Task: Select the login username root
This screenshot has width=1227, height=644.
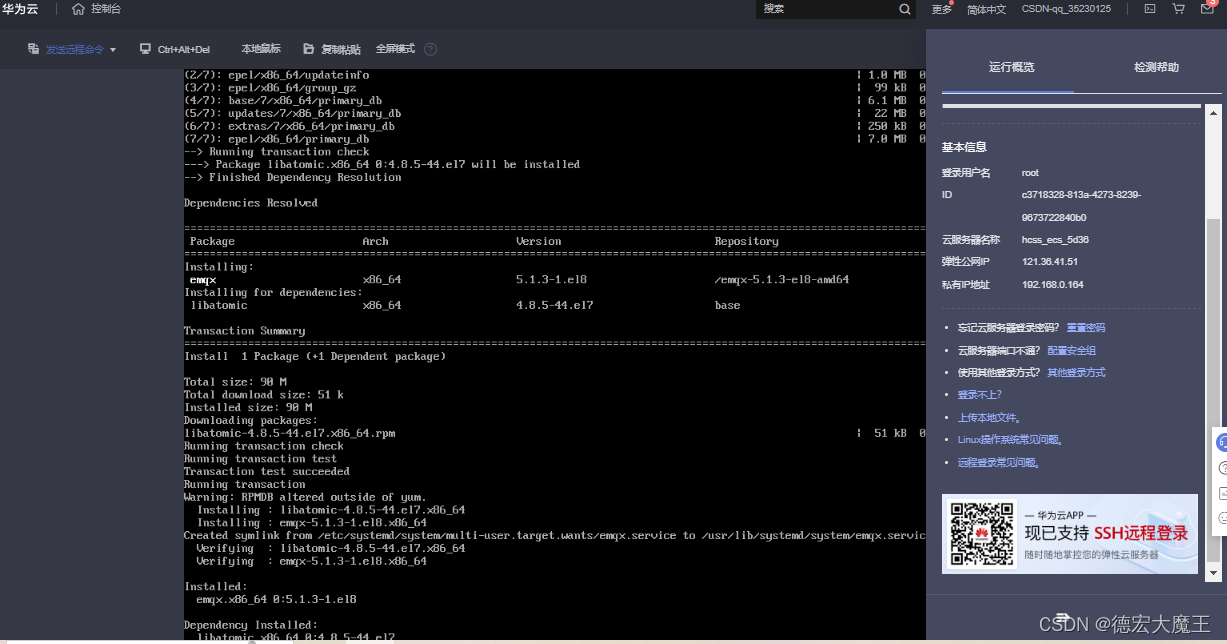Action: [x=1030, y=173]
